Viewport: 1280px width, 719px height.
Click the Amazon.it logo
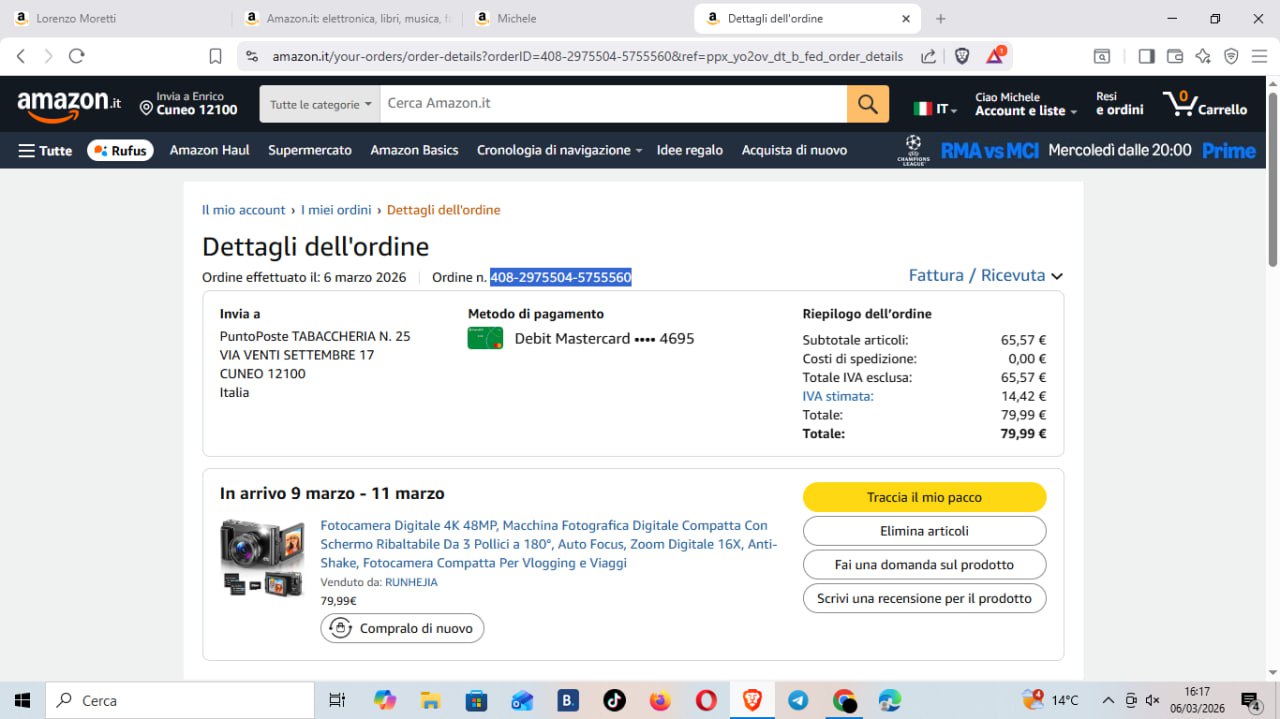[69, 104]
